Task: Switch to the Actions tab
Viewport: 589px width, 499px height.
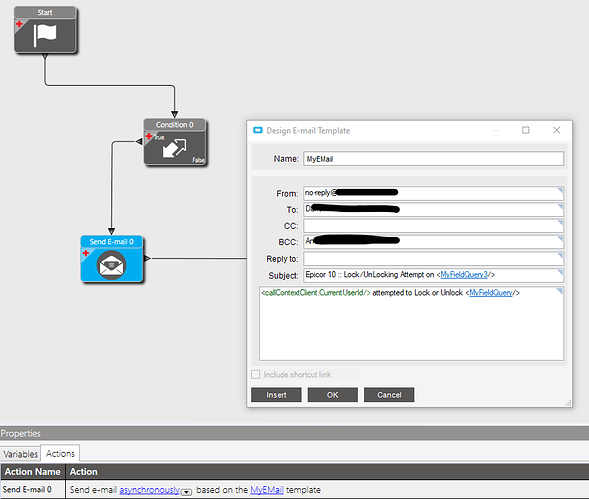Action: click(x=60, y=454)
